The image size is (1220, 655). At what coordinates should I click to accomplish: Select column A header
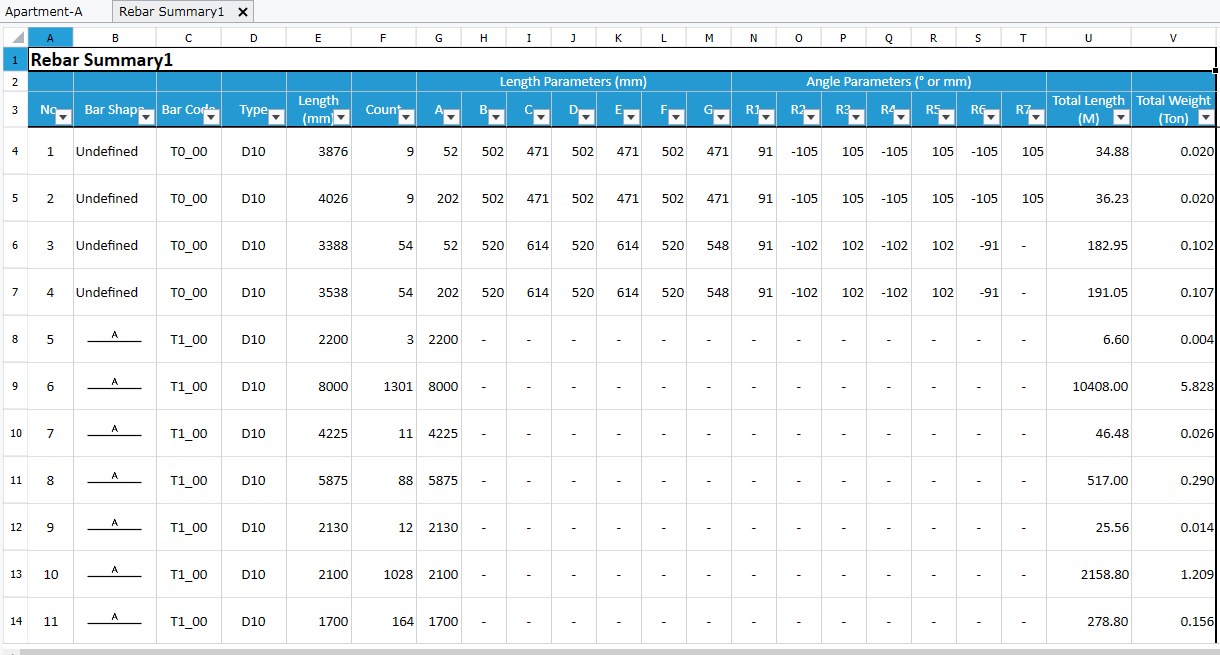tap(50, 37)
